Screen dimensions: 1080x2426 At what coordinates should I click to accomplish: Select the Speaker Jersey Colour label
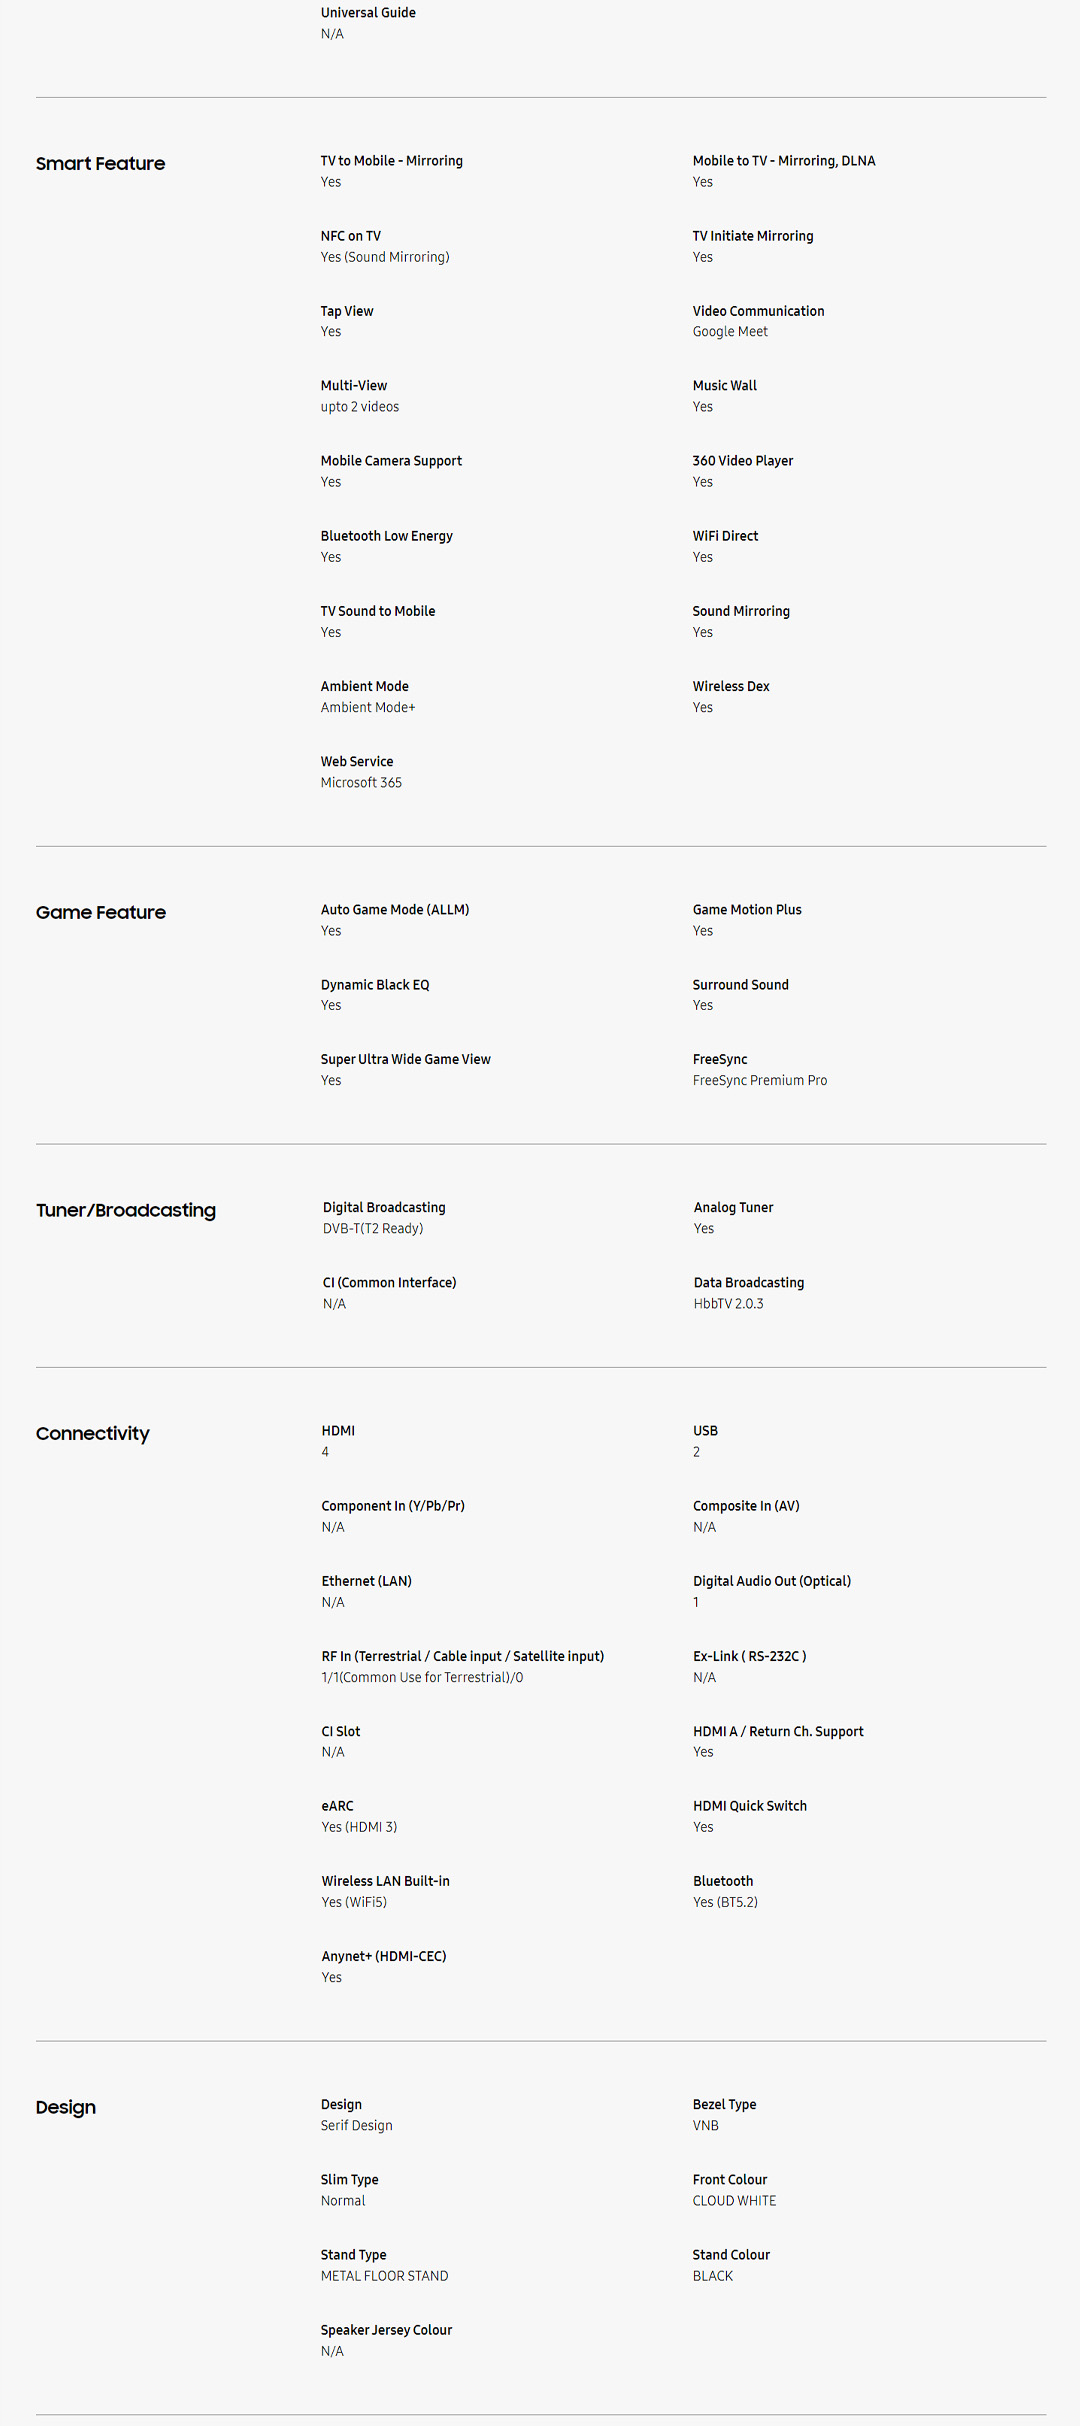tap(386, 2330)
